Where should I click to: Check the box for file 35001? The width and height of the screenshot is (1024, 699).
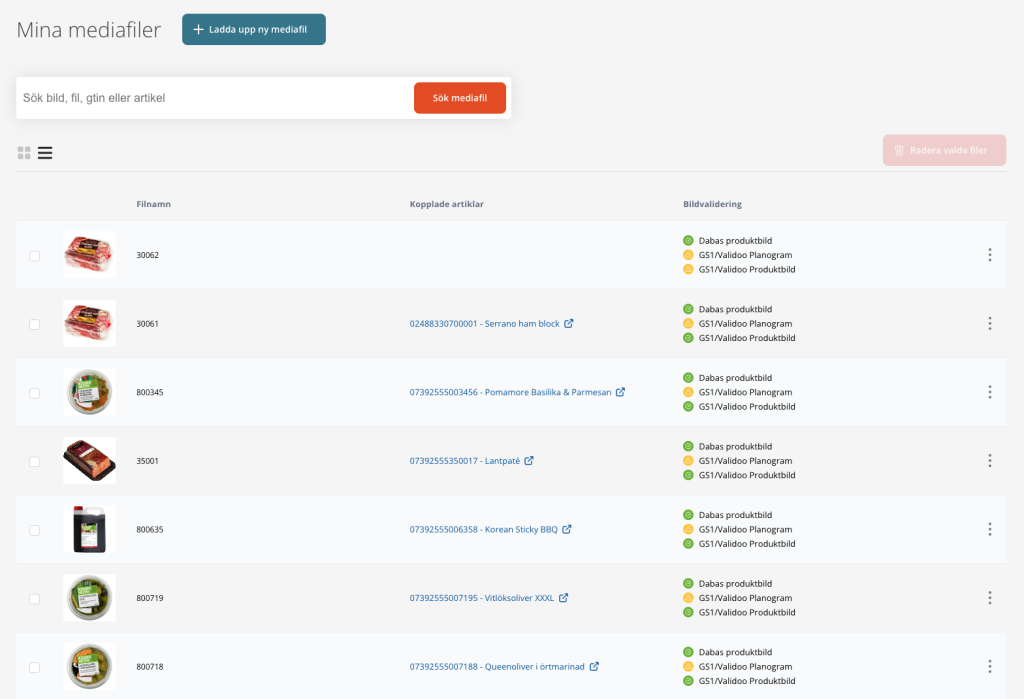(35, 462)
